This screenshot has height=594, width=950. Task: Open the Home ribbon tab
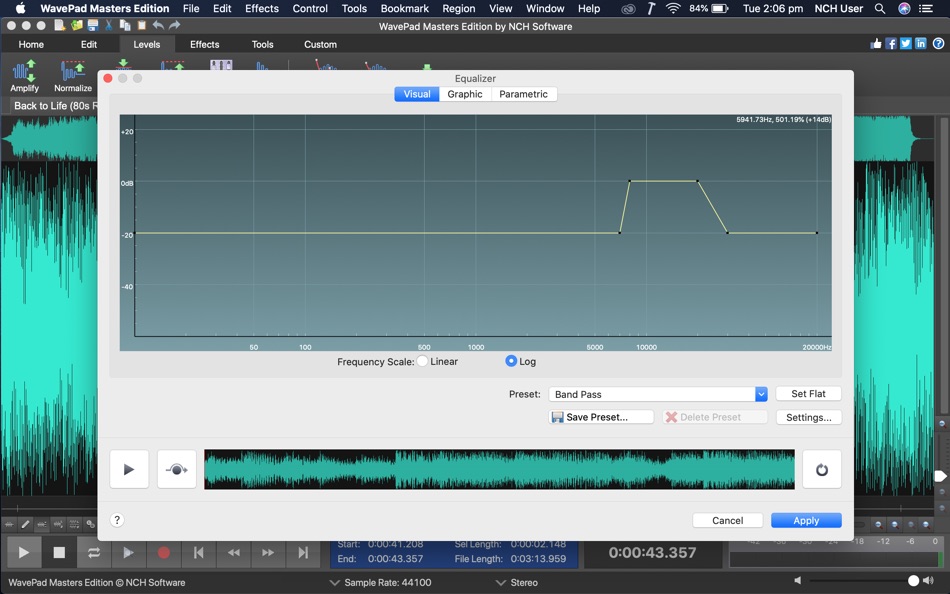click(x=31, y=44)
